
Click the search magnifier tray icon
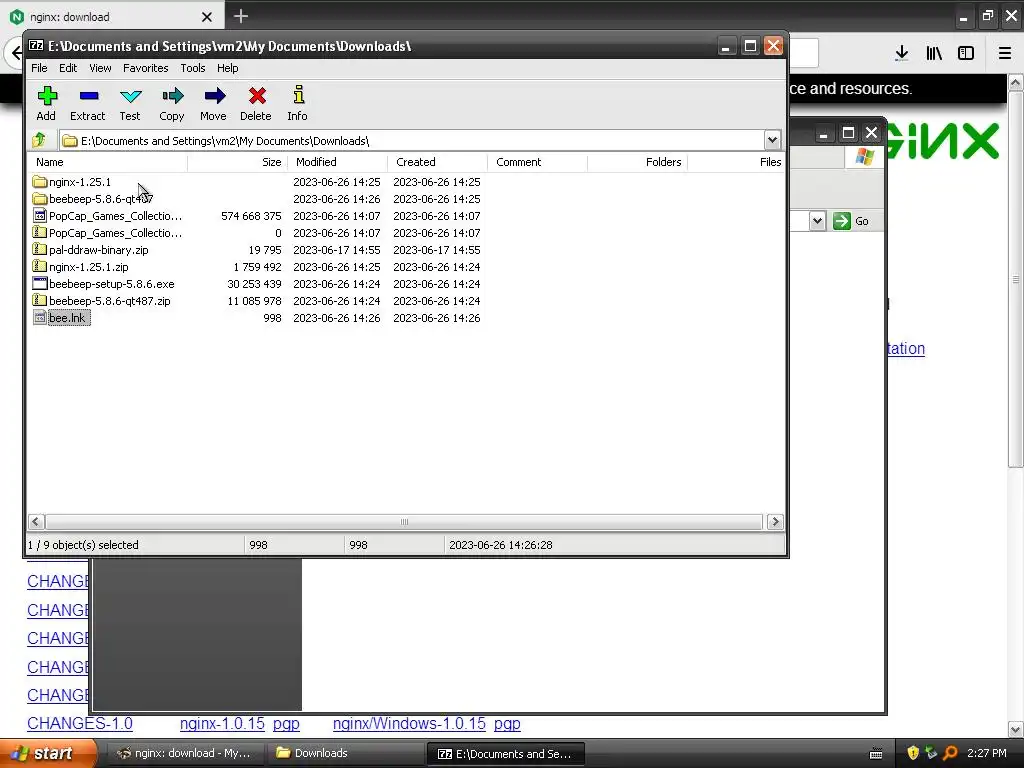[x=950, y=754]
